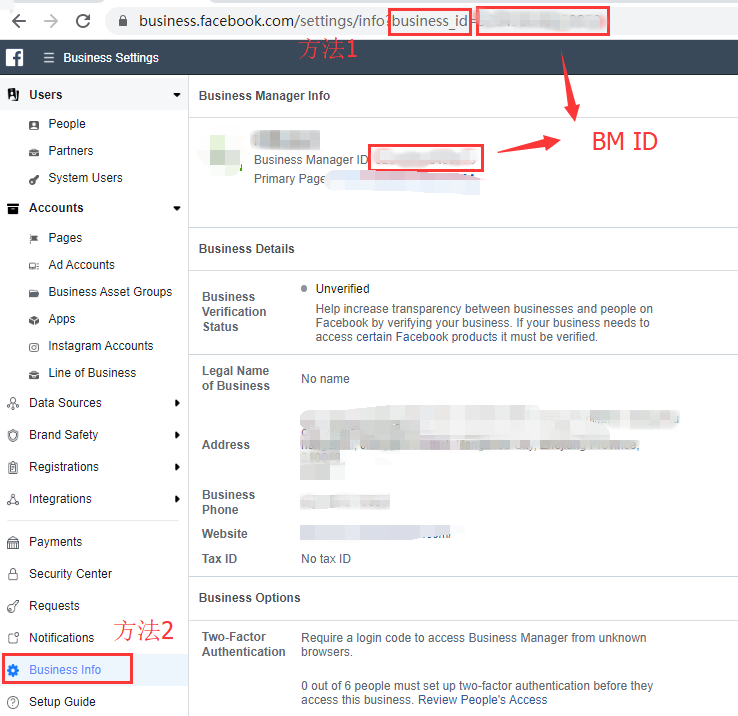
Task: Click the Ad Accounts icon
Action: [x=34, y=266]
